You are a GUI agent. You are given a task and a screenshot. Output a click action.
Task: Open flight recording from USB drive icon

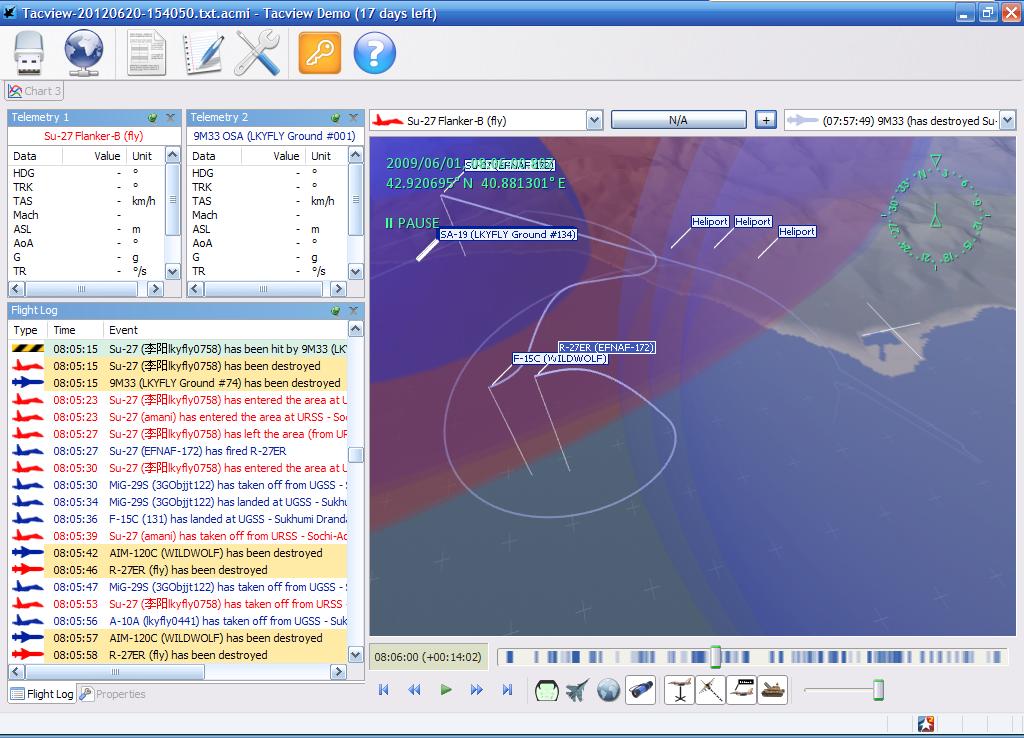point(29,53)
